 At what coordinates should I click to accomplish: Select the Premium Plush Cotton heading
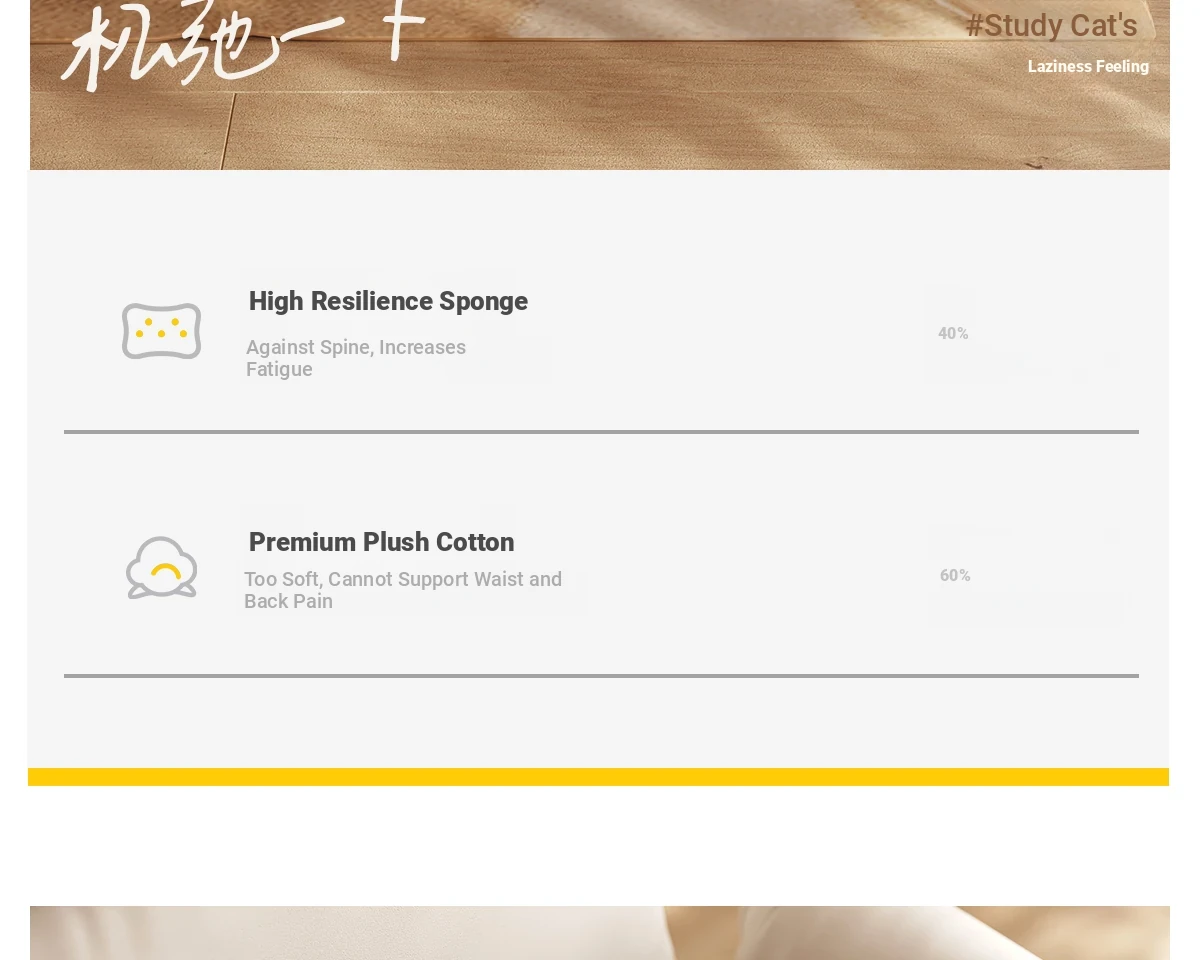click(381, 542)
